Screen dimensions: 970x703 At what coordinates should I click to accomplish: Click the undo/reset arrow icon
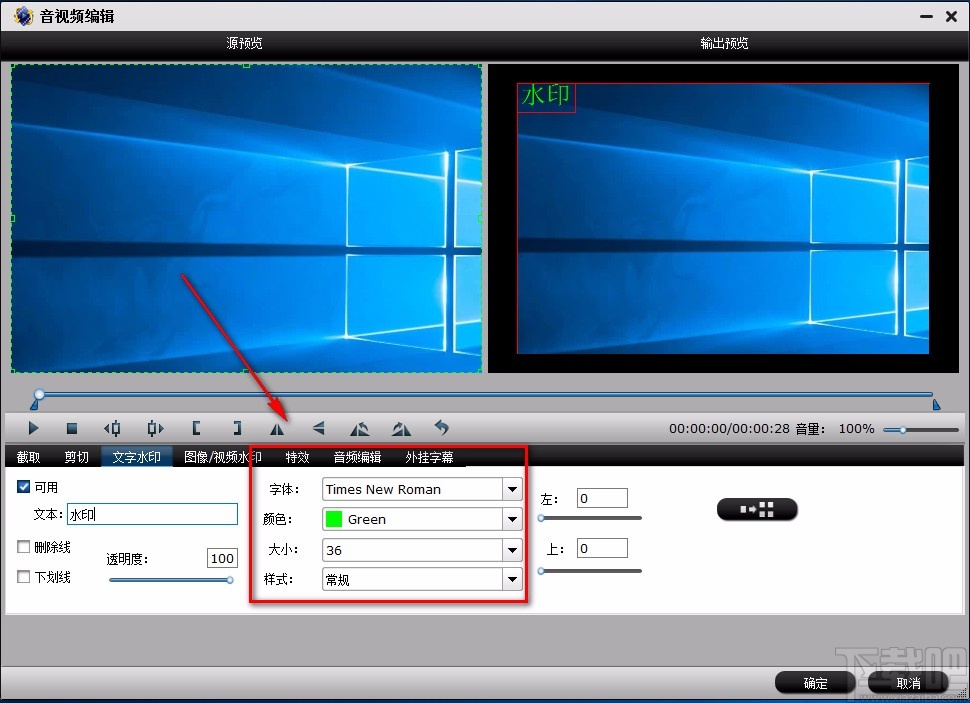443,428
